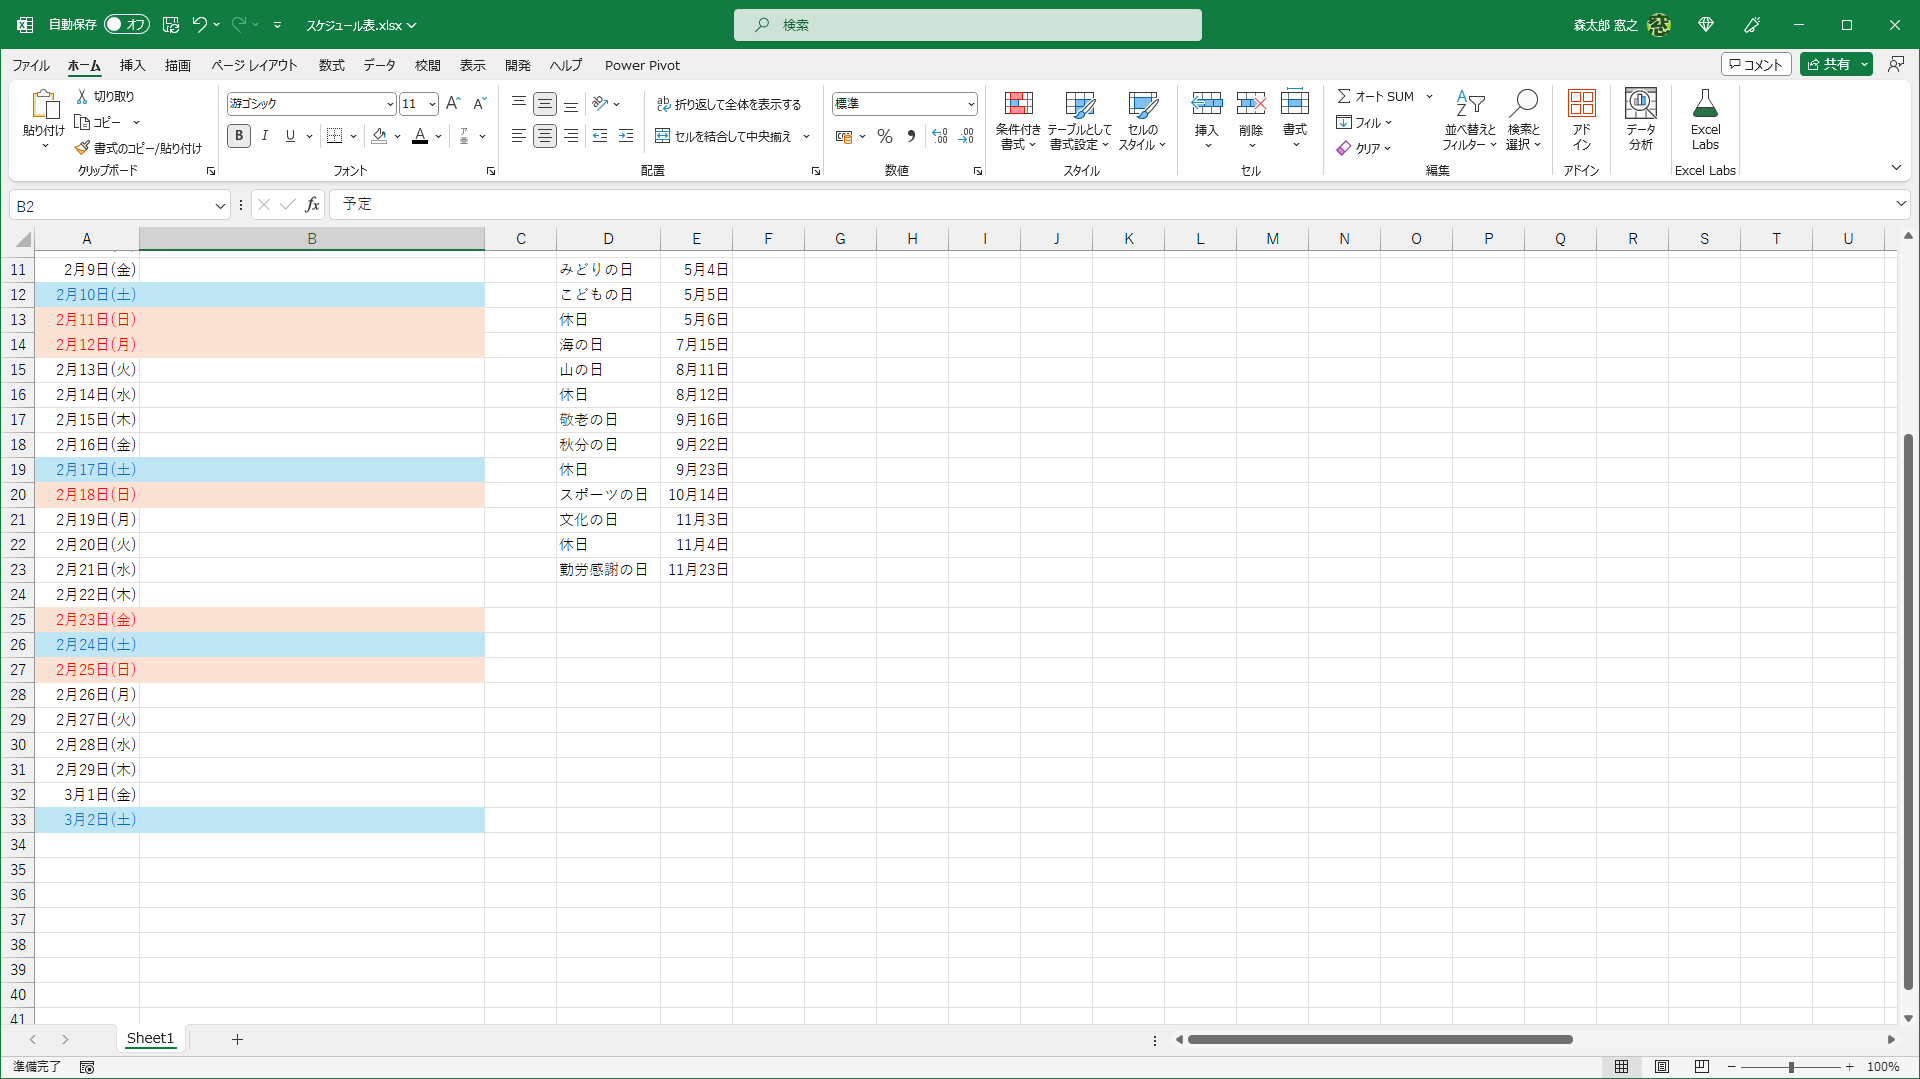Toggle align right

click(571, 136)
